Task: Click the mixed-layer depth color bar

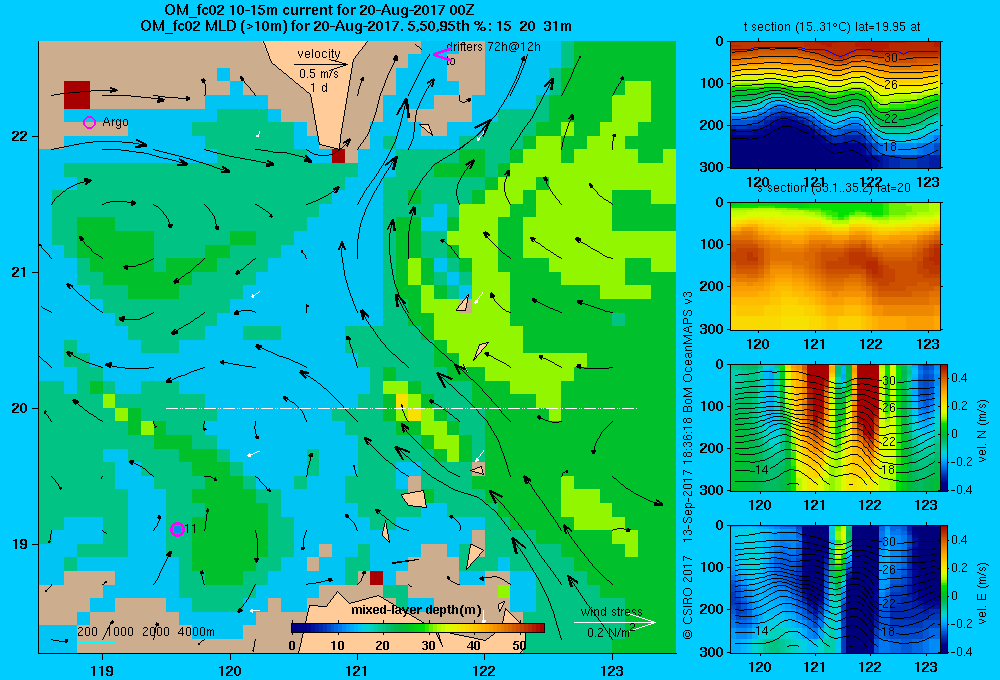Action: pyautogui.click(x=418, y=628)
